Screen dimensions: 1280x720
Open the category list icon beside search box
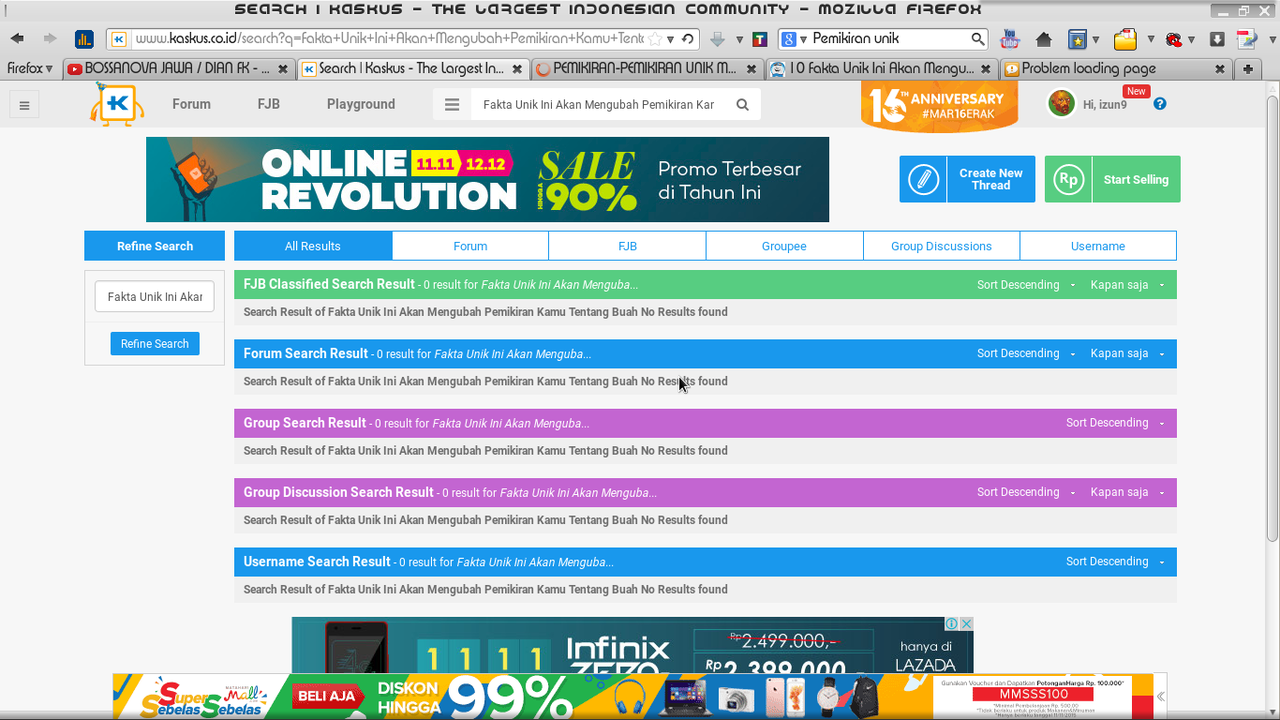pyautogui.click(x=452, y=104)
